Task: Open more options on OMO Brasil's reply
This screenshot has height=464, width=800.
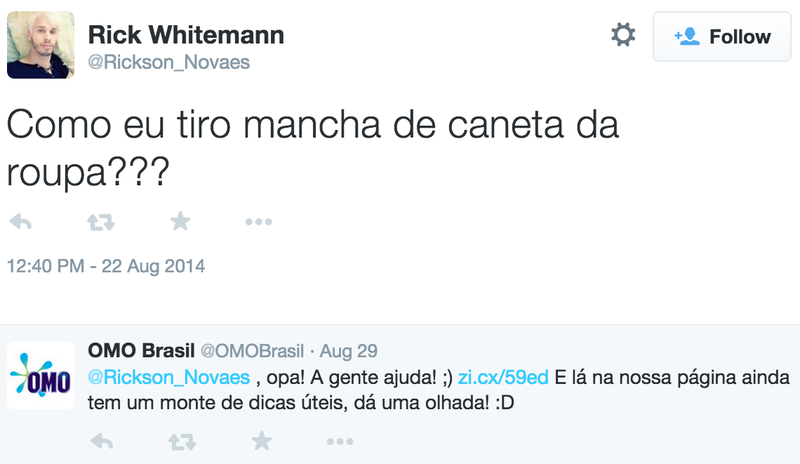Action: (340, 440)
